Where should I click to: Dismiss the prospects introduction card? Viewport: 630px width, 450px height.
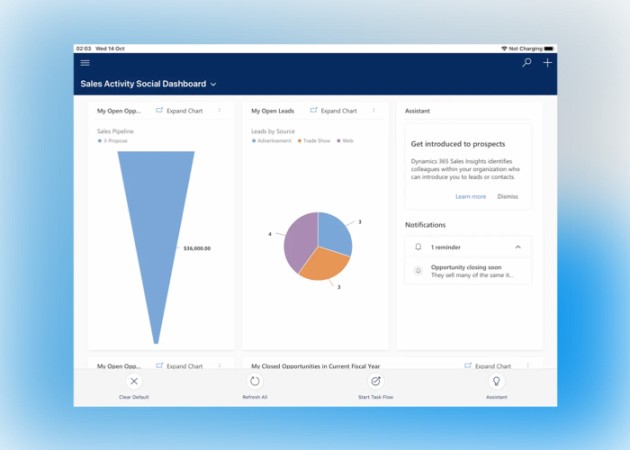(507, 196)
